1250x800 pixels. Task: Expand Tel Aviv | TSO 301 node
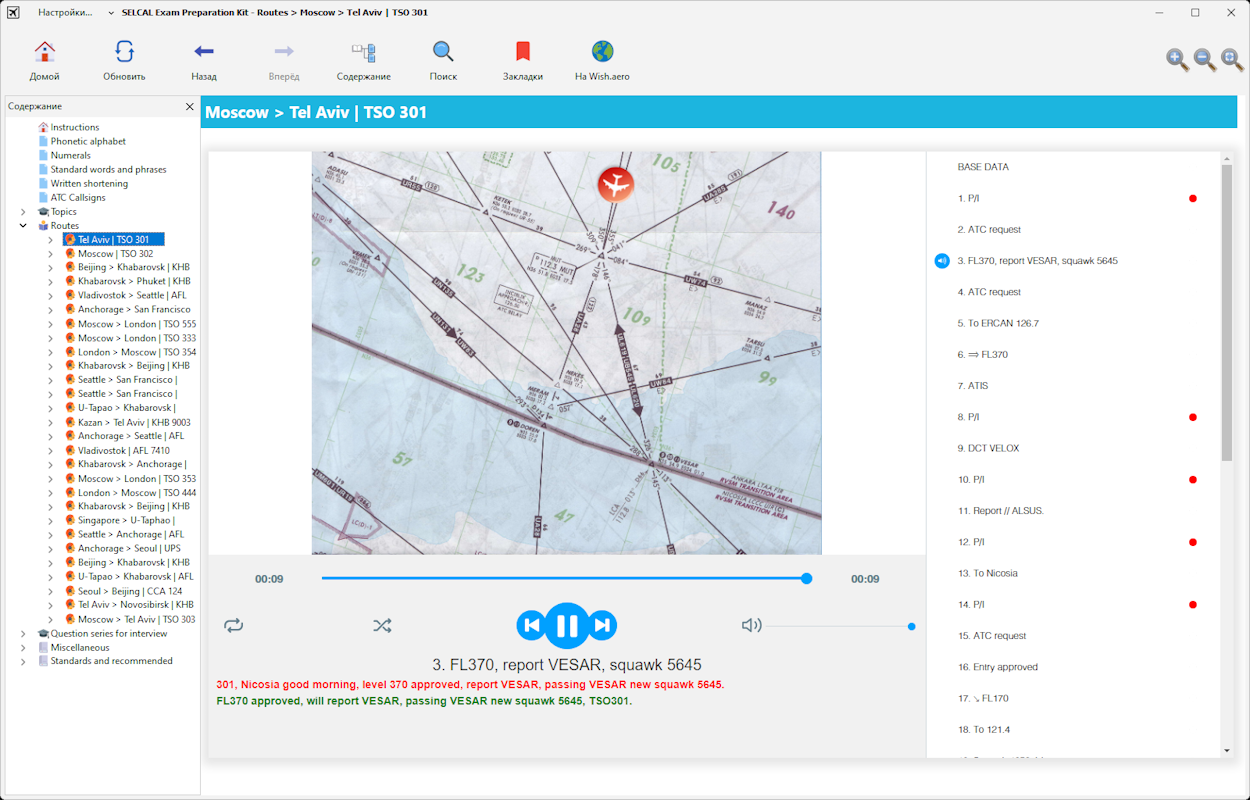point(50,240)
